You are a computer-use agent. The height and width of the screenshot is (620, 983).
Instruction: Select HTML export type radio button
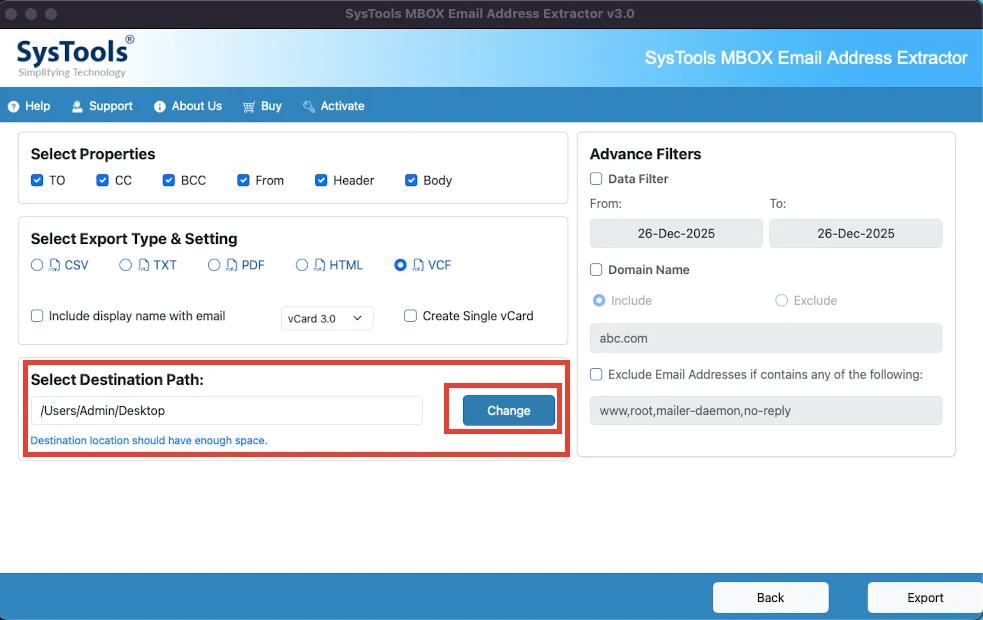point(302,265)
